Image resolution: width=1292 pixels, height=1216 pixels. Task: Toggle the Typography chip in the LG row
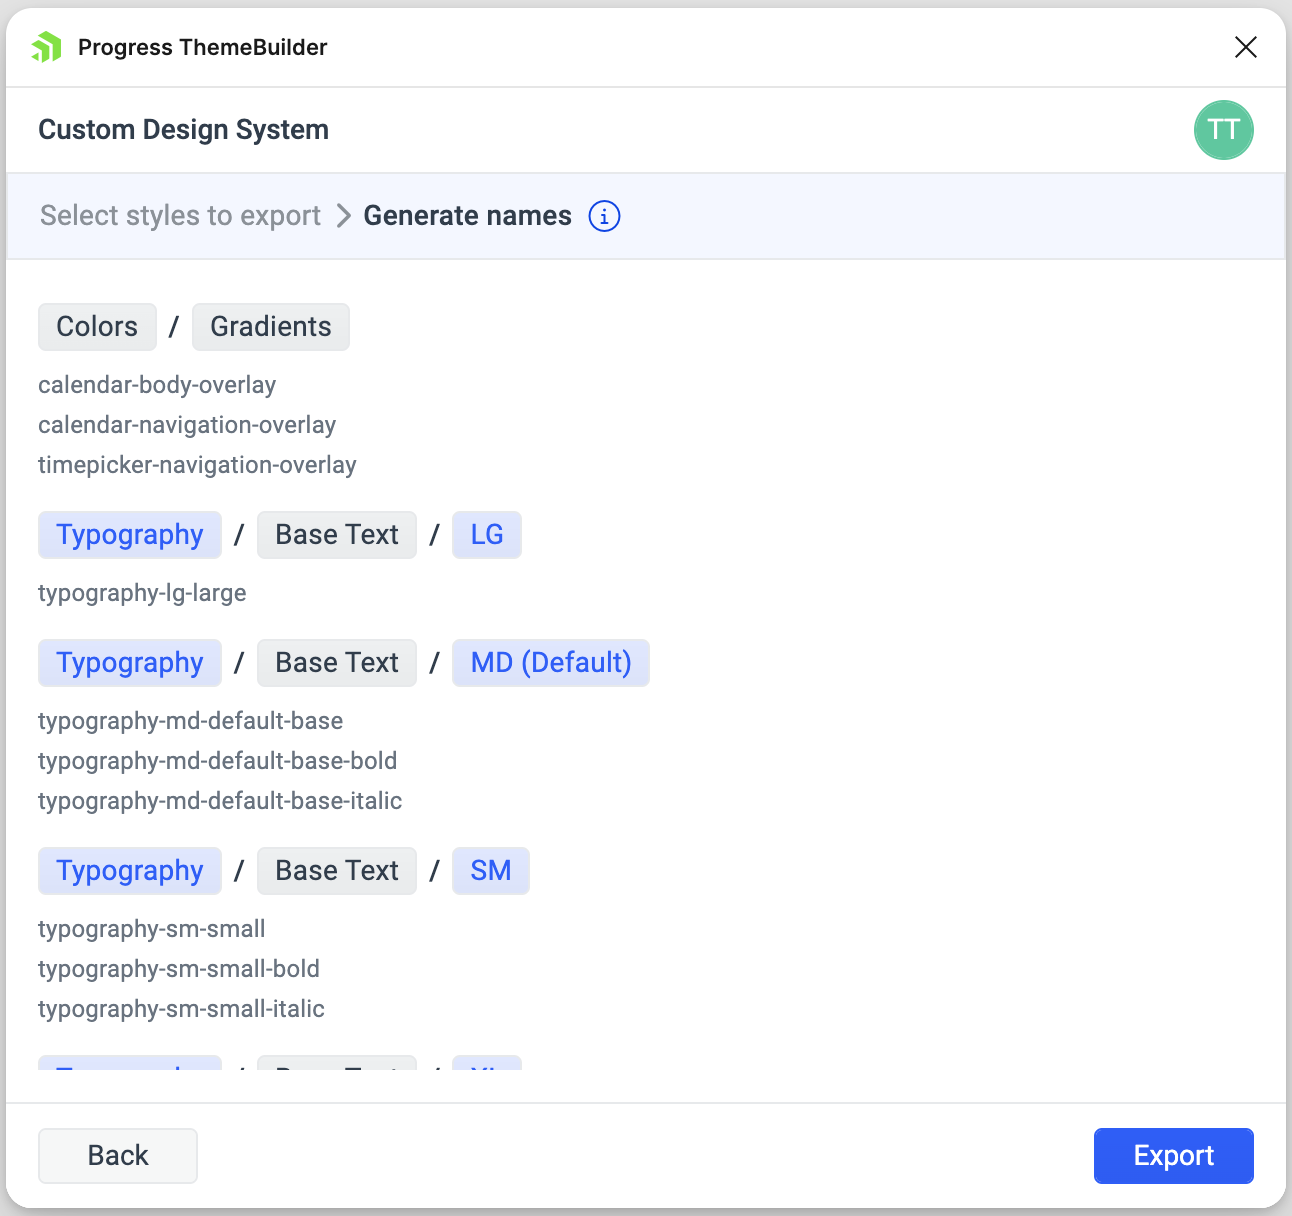coord(130,535)
